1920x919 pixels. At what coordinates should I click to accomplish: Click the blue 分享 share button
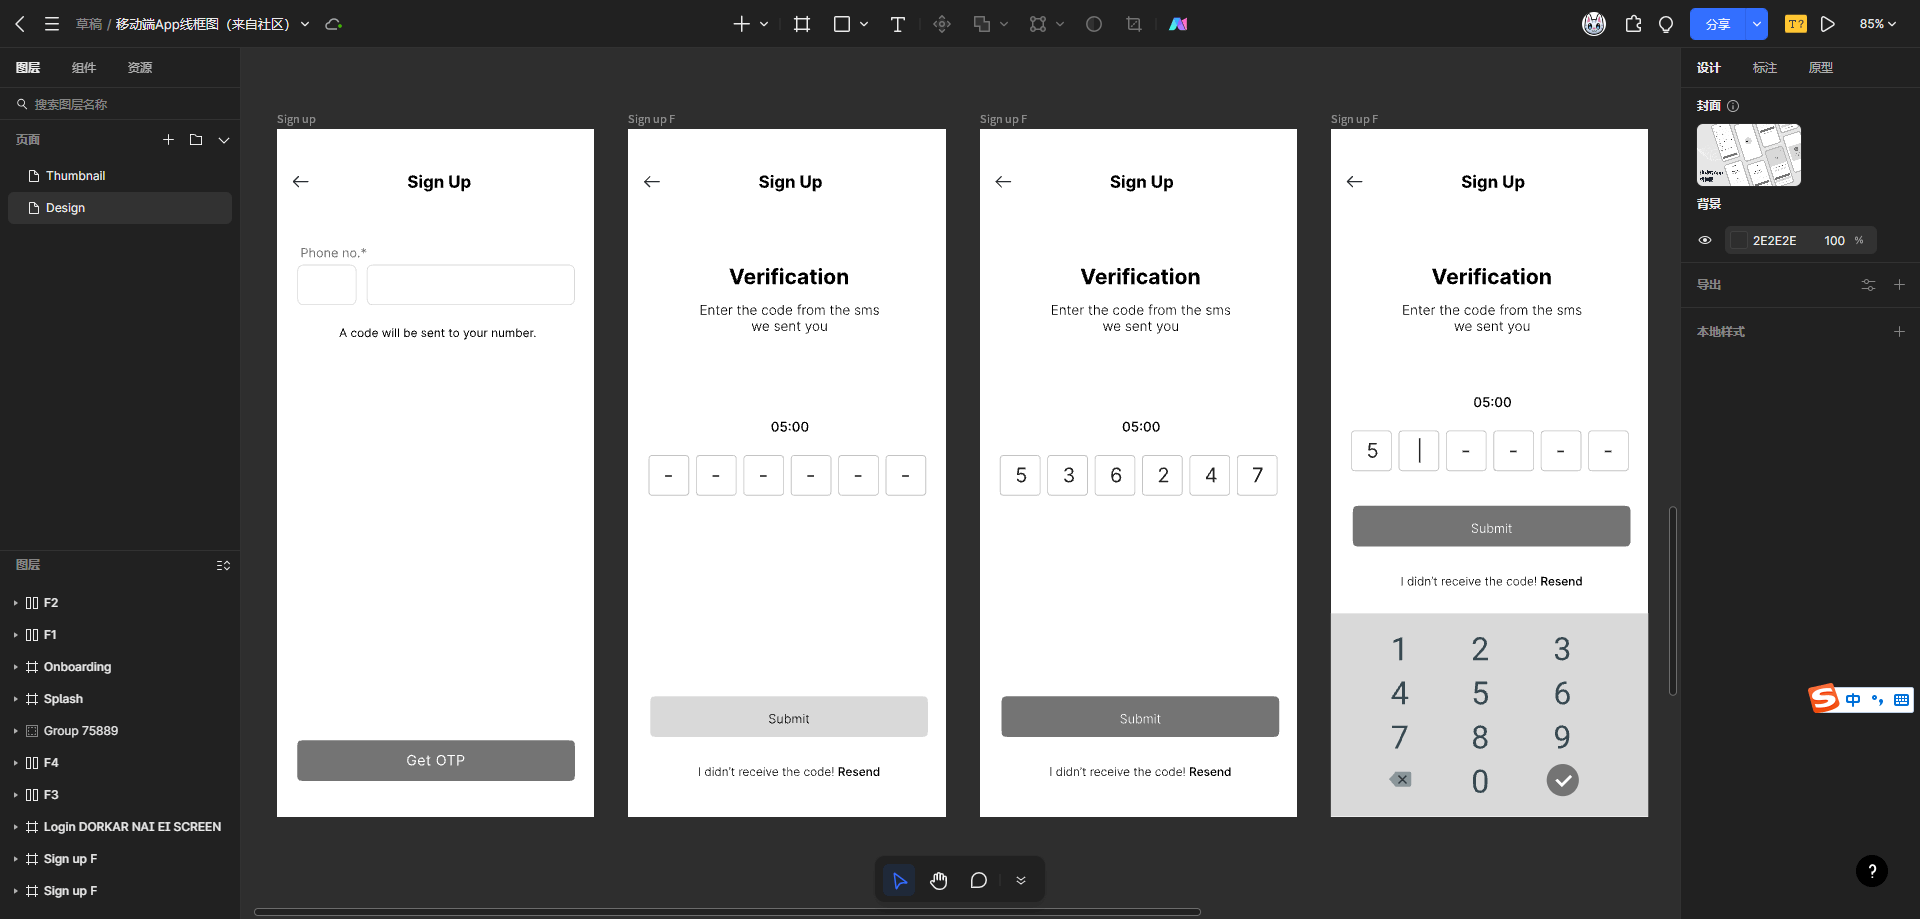1718,24
